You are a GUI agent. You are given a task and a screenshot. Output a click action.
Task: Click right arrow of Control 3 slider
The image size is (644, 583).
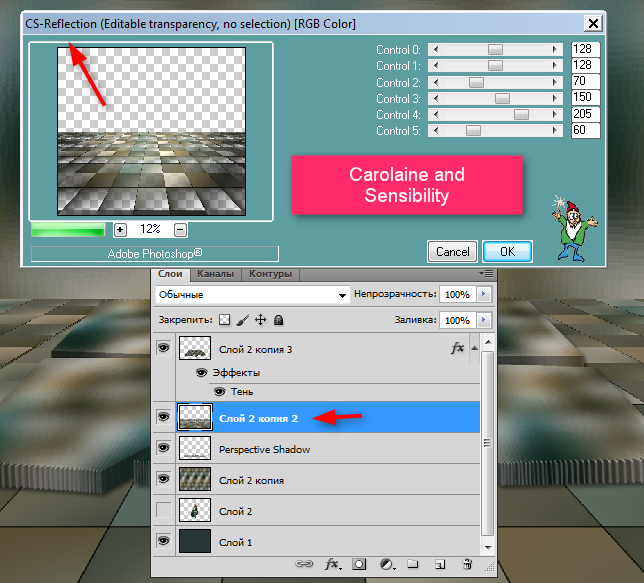(x=554, y=99)
